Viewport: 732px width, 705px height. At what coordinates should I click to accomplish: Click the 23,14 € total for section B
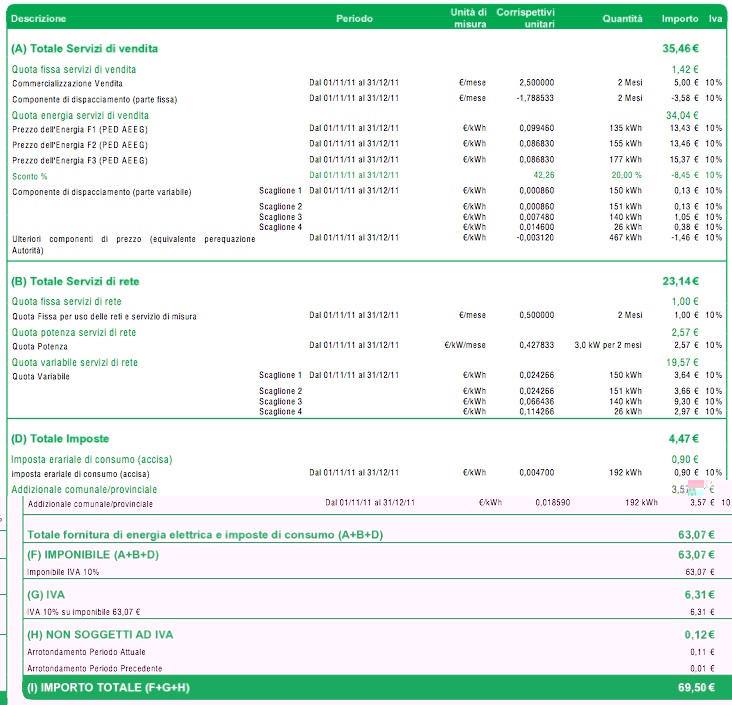coord(680,281)
